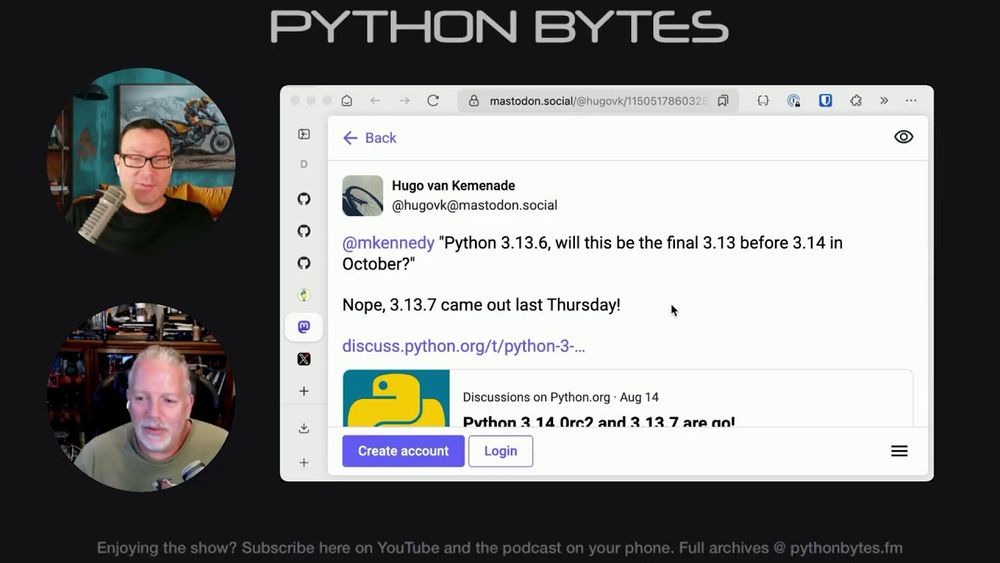Viewport: 1000px width, 563px height.
Task: Switch to the X (Twitter) tab
Action: [304, 359]
